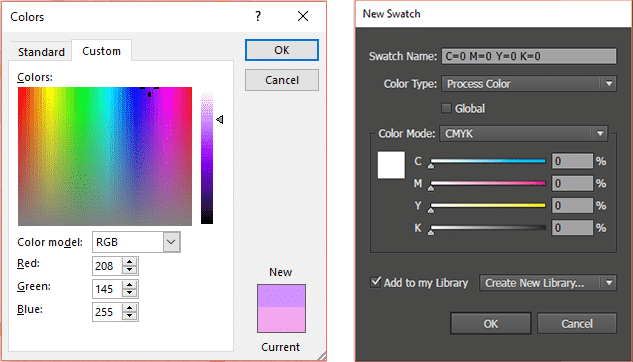Click the help question mark in Colors dialog
The width and height of the screenshot is (633, 362).
click(x=258, y=16)
